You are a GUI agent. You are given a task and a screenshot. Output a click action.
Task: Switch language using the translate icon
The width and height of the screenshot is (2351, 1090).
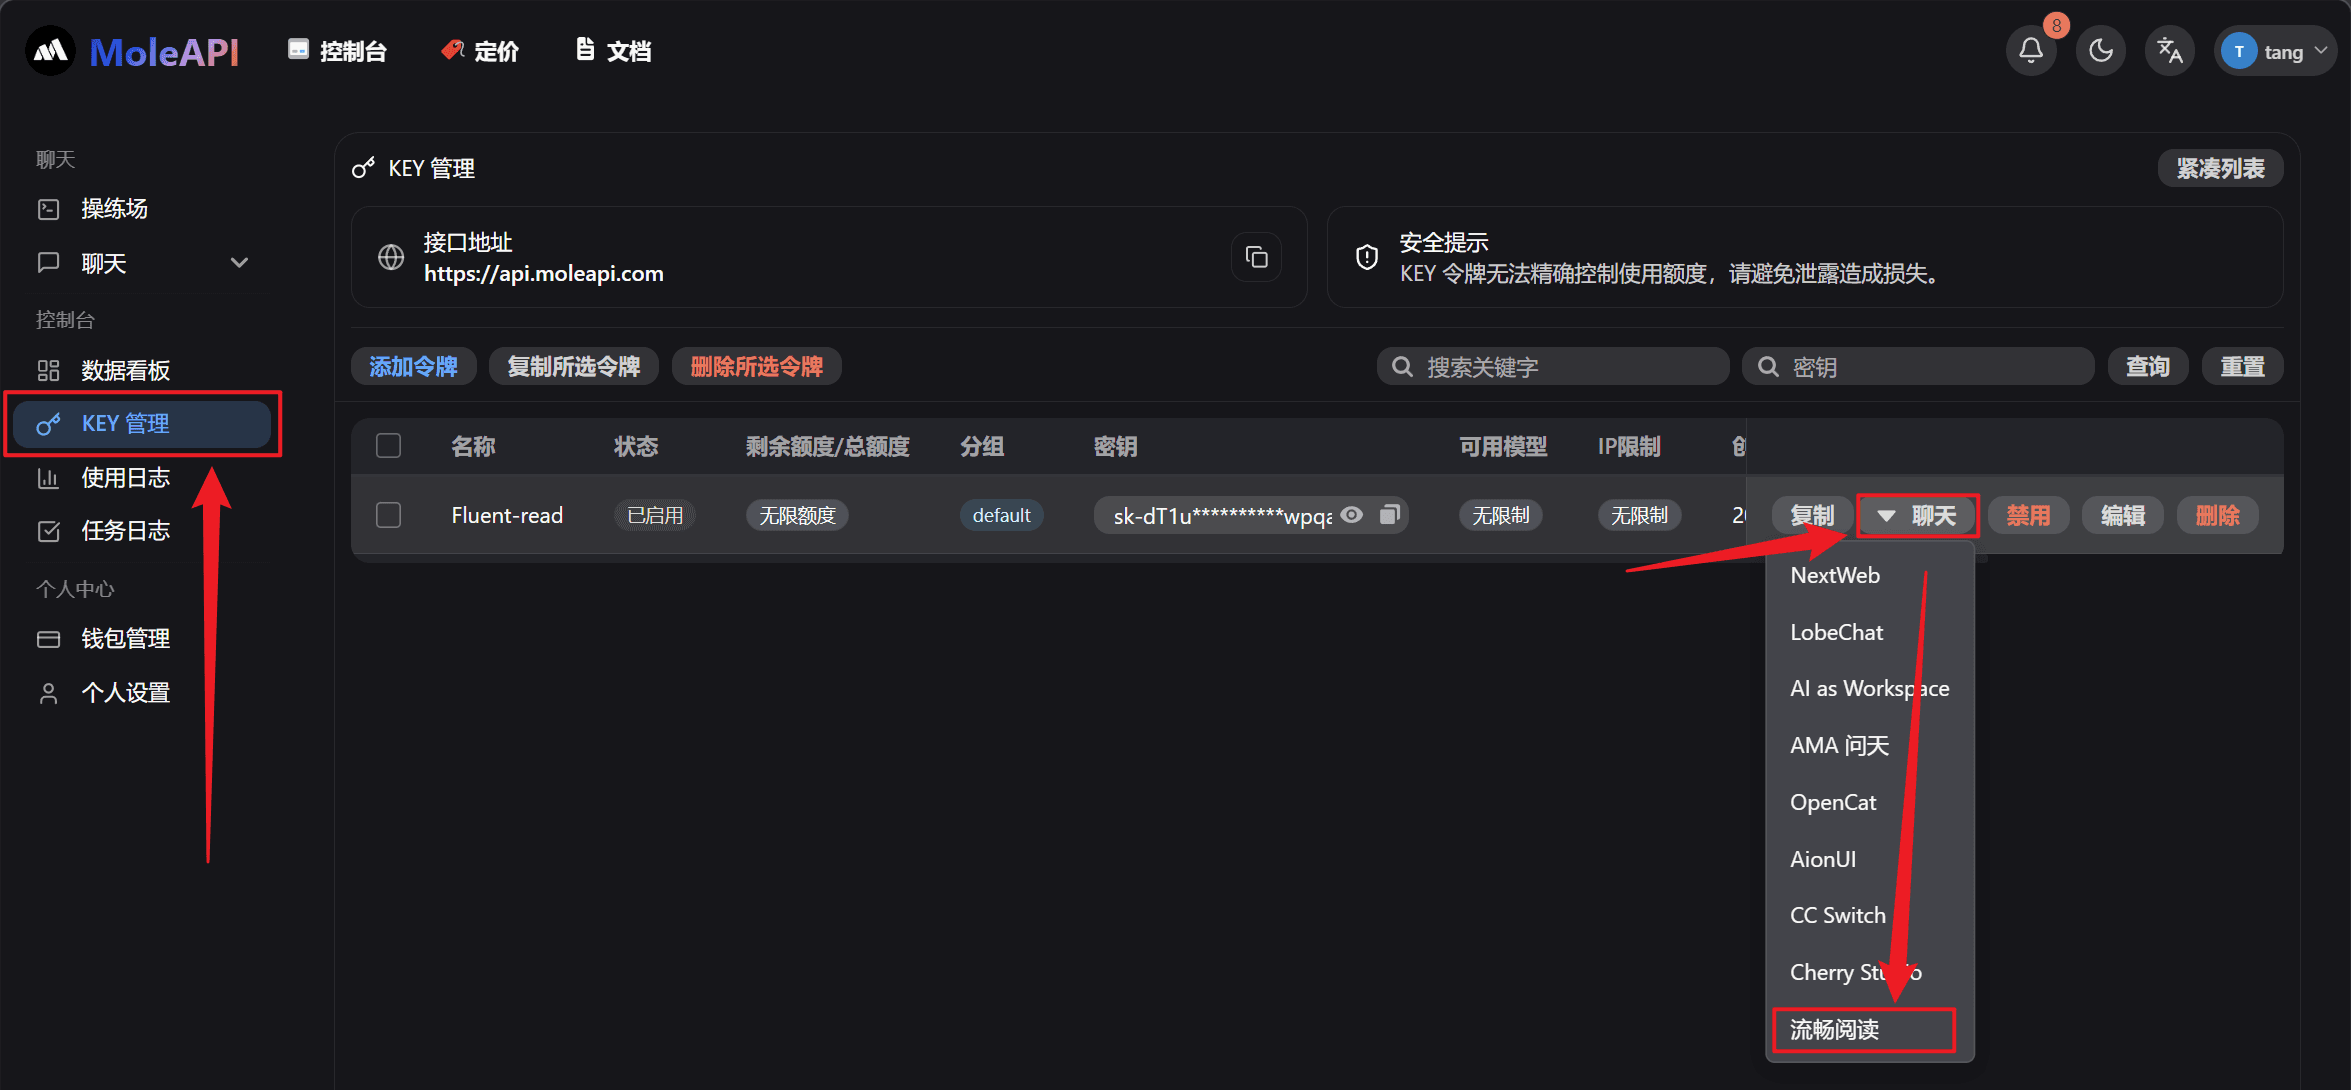[2169, 50]
